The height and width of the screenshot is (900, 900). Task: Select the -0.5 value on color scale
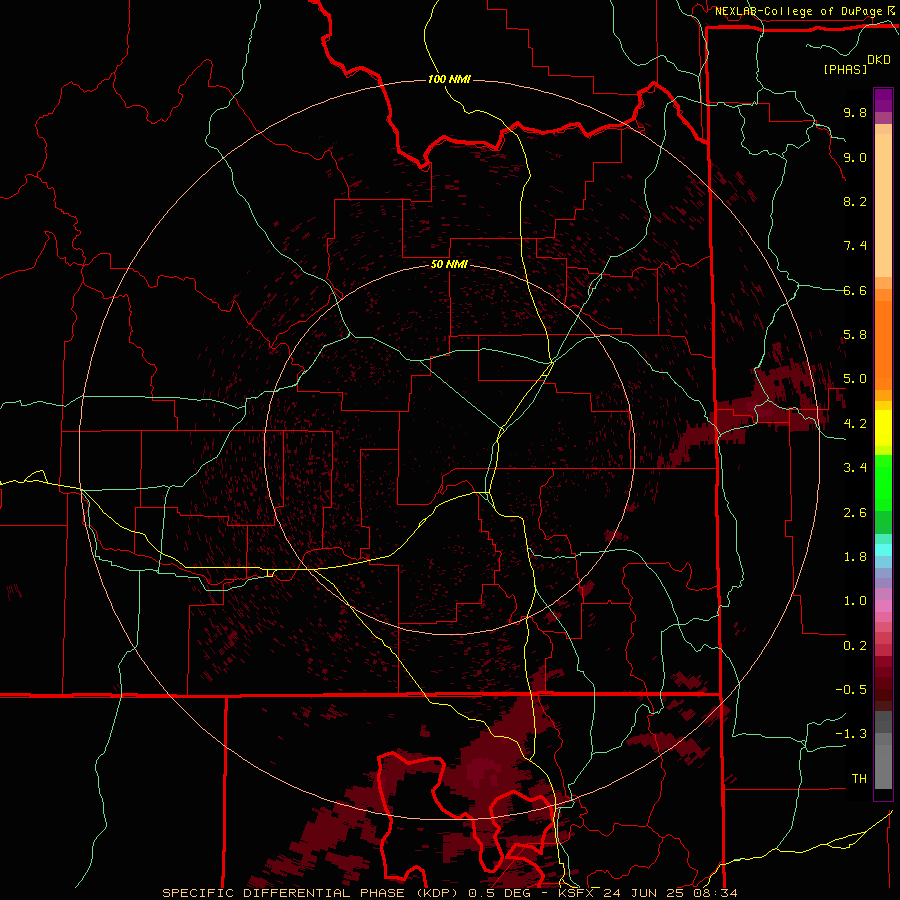click(x=851, y=690)
